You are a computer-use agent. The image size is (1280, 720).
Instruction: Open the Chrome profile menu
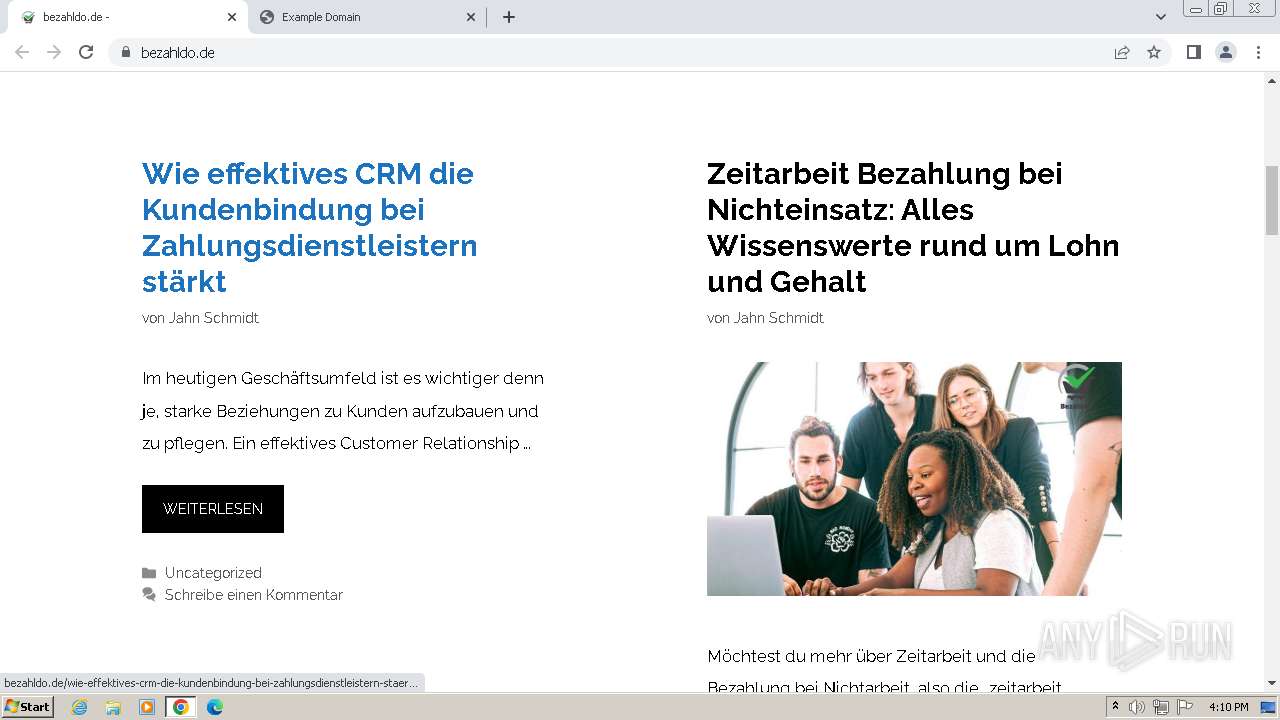[1226, 52]
